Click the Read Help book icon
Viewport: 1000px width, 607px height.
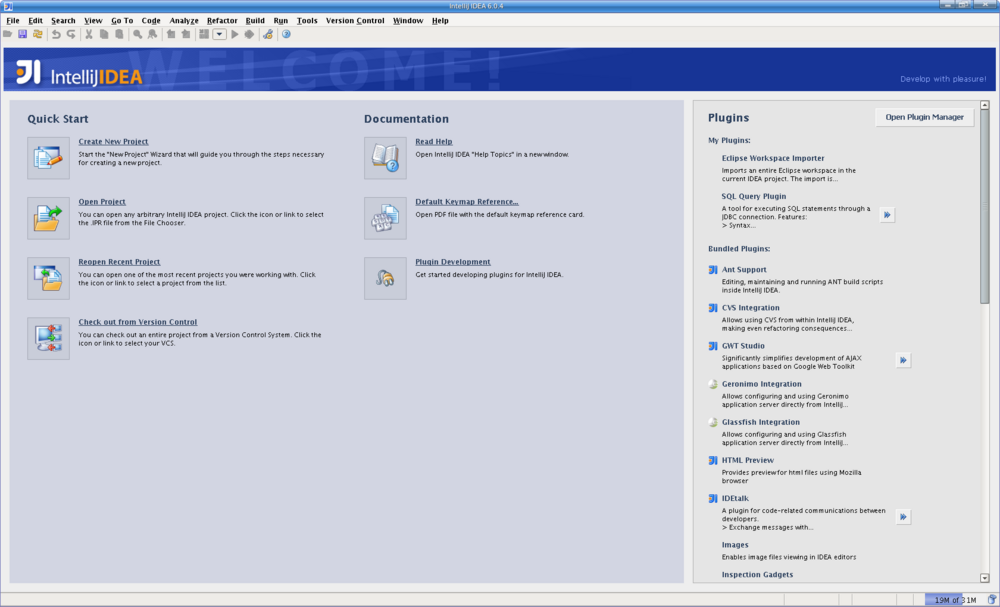pyautogui.click(x=385, y=158)
